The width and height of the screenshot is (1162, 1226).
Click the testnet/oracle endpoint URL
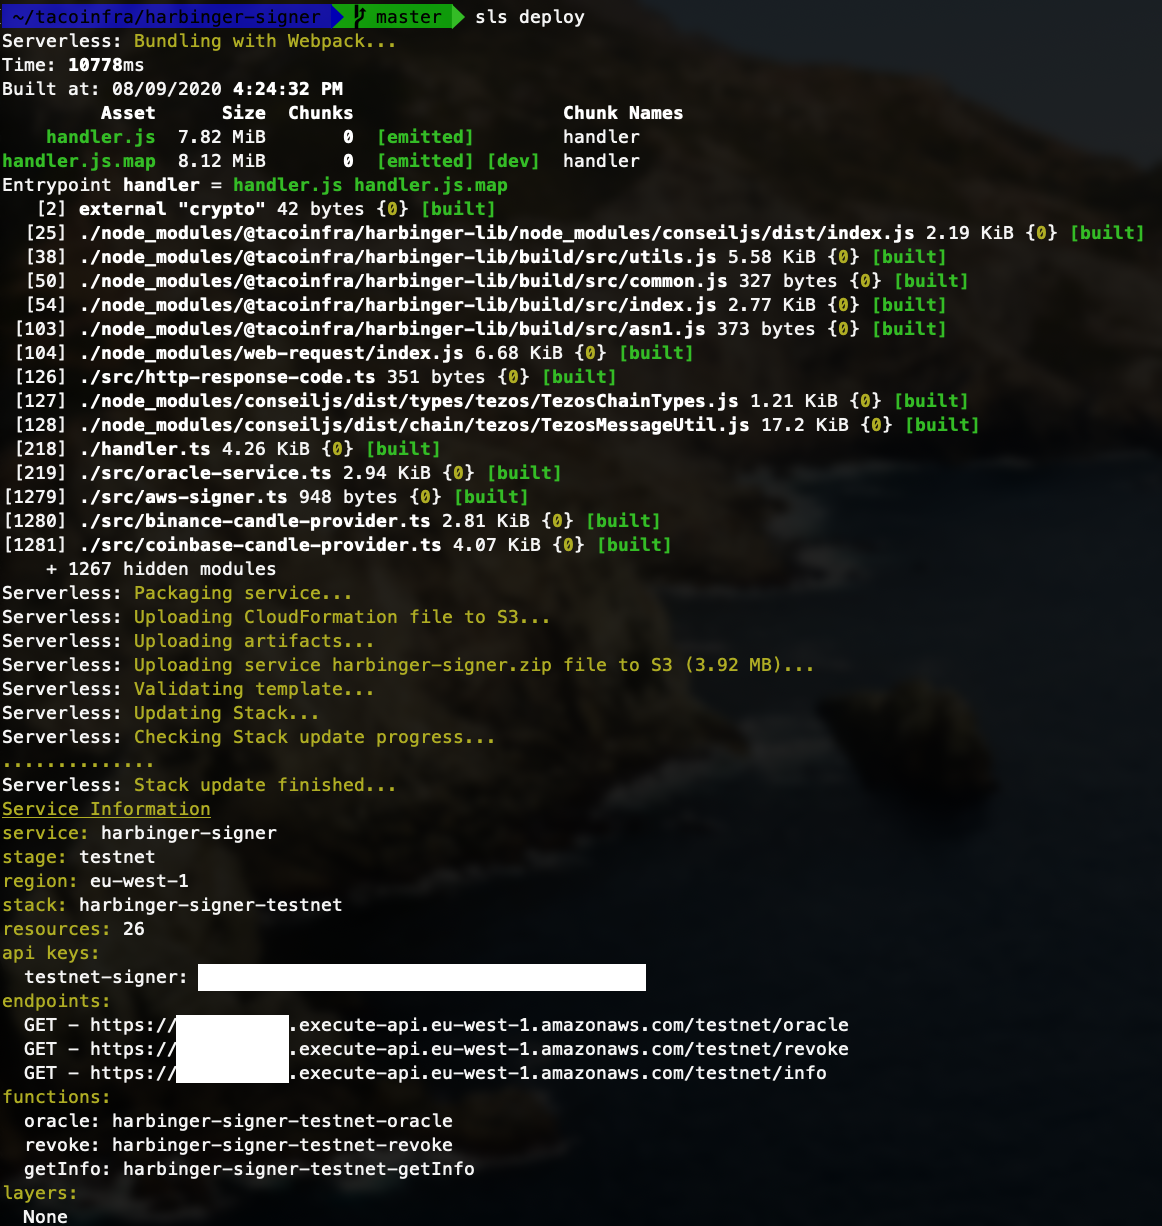coord(469,1025)
